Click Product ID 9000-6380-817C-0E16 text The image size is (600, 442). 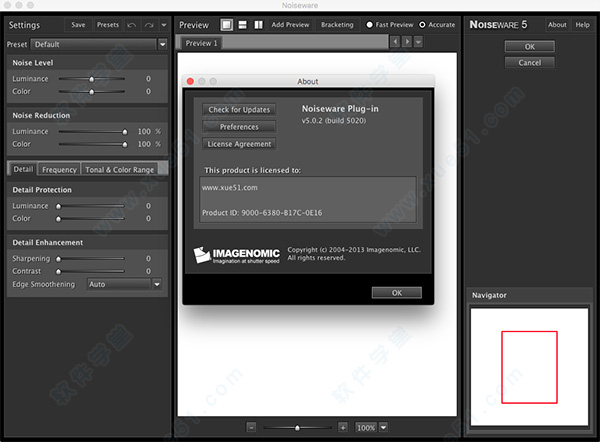coord(262,213)
